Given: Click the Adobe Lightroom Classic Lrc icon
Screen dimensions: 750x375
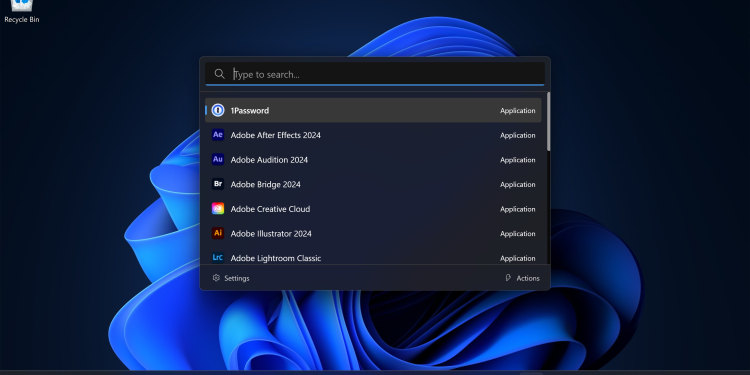Looking at the screenshot, I should (218, 258).
